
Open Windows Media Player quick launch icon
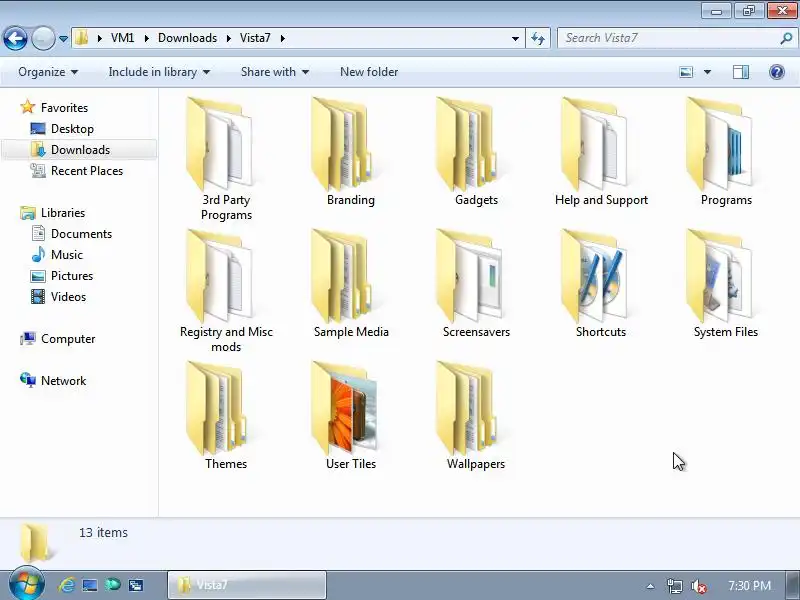[113, 585]
